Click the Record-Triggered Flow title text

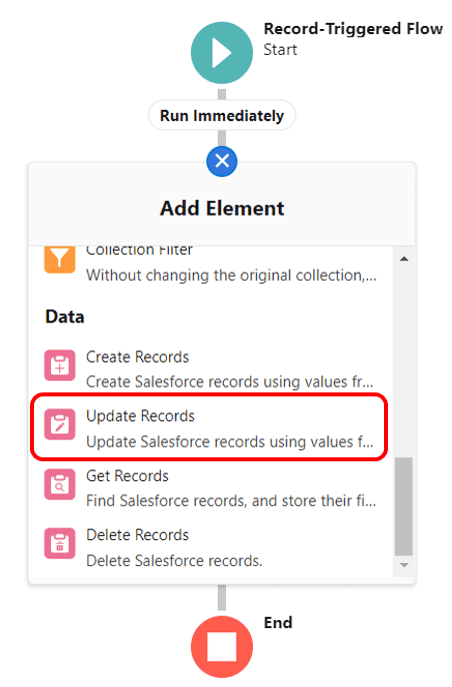353,29
